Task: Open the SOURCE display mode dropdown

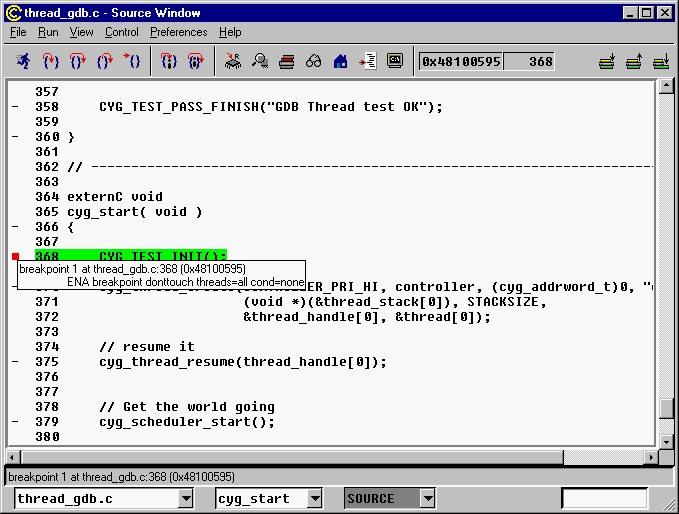Action: (x=428, y=498)
